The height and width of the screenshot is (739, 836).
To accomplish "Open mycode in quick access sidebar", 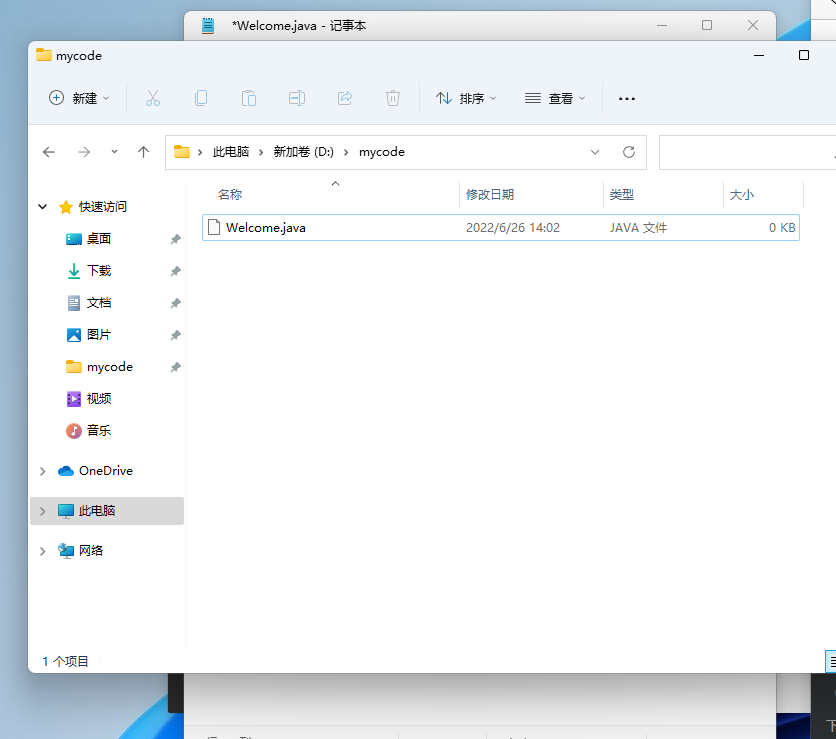I will 110,366.
